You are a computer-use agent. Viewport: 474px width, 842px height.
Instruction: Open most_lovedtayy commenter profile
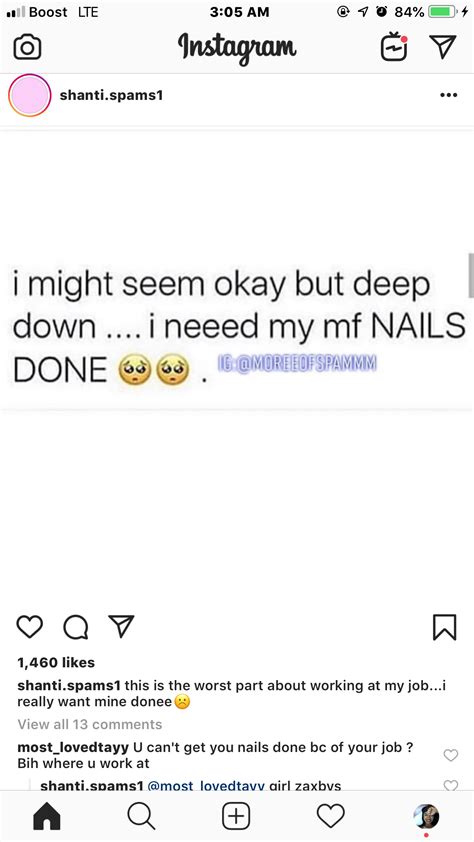tap(73, 747)
